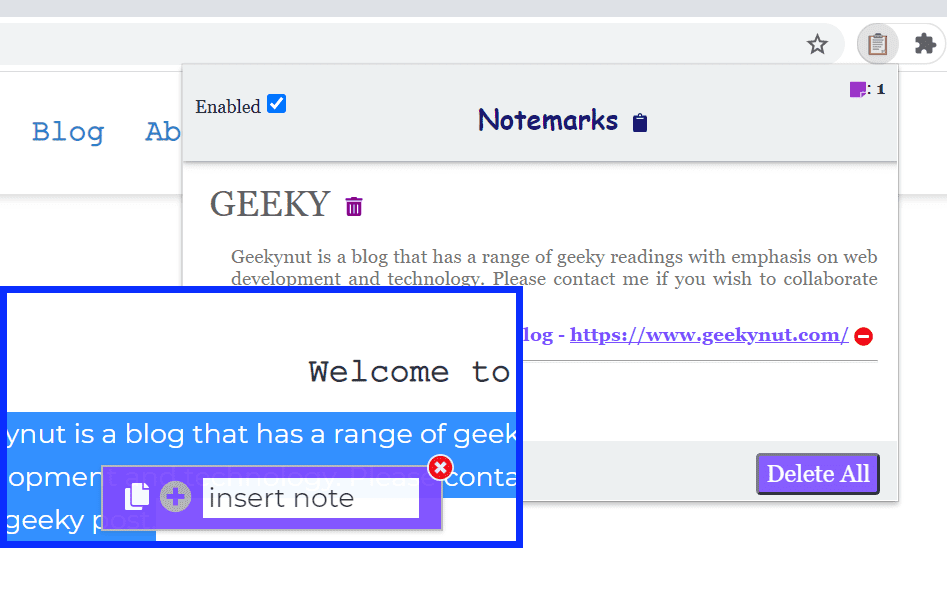Uncheck the Enabled checkbox
The image size is (947, 606).
click(276, 103)
